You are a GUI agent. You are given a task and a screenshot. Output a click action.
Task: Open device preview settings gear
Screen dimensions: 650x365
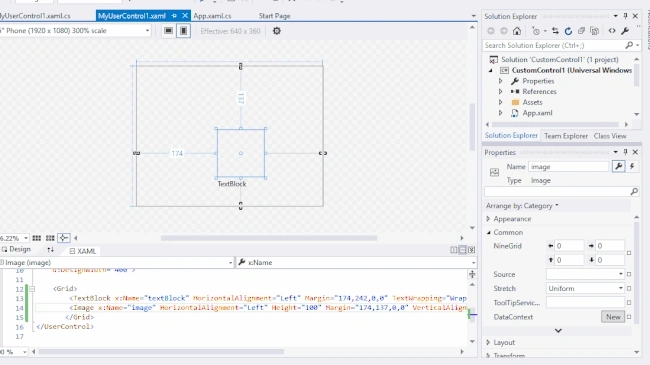(276, 31)
